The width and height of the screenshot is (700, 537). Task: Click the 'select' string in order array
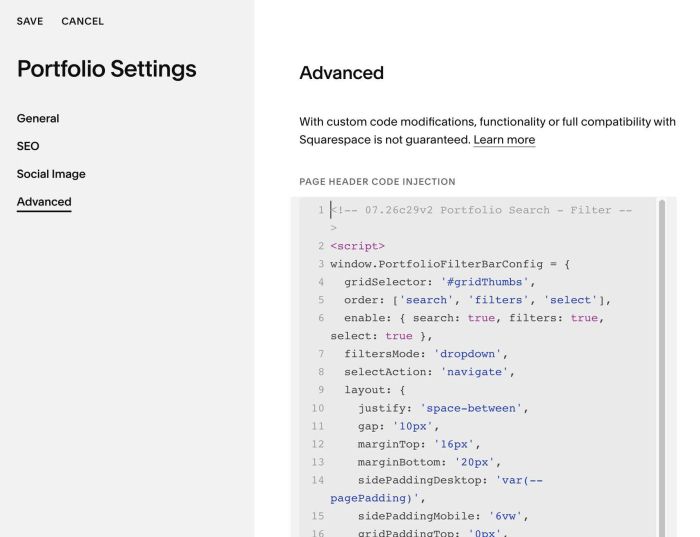coord(570,300)
